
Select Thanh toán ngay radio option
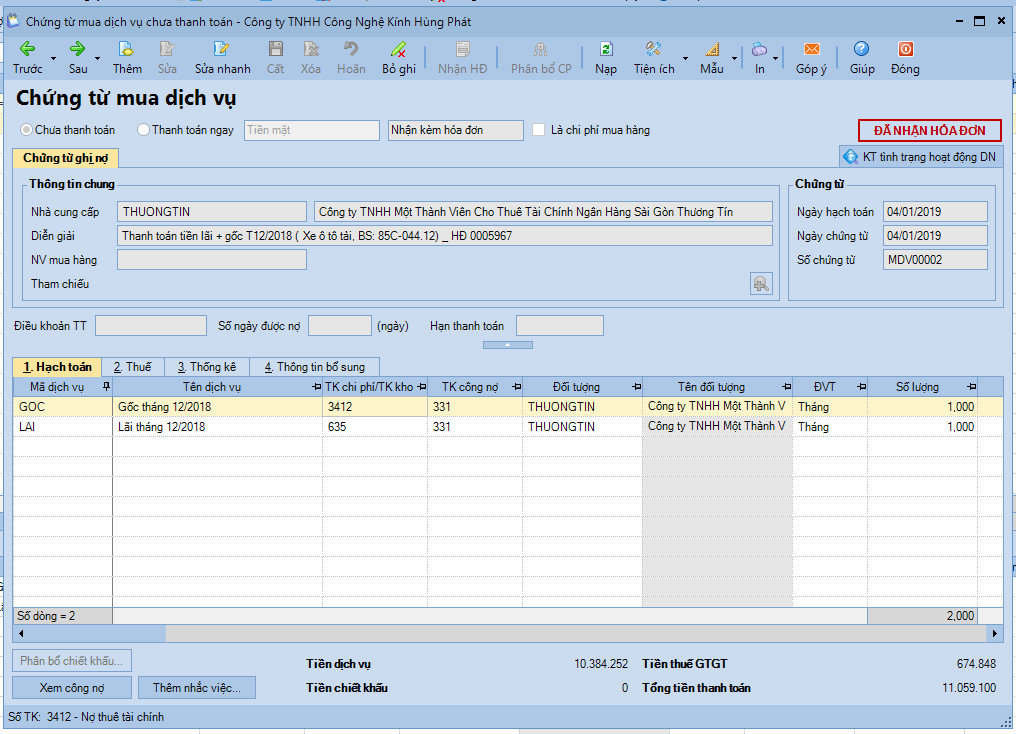coord(143,130)
